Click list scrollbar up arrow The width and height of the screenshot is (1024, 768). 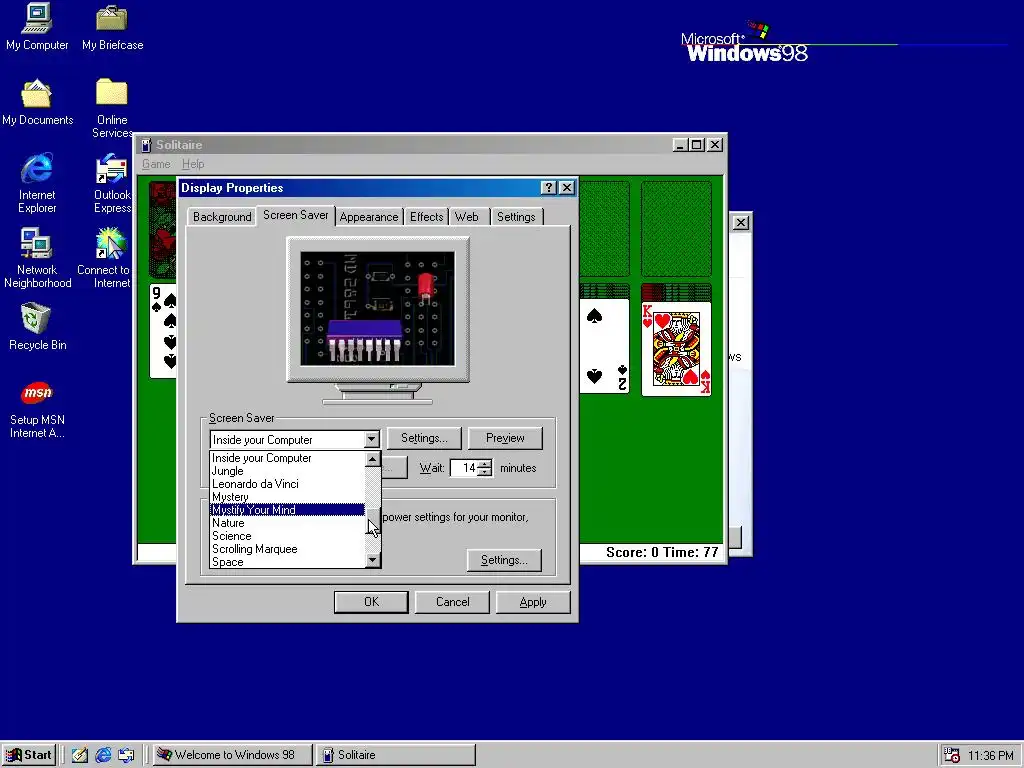click(x=372, y=459)
